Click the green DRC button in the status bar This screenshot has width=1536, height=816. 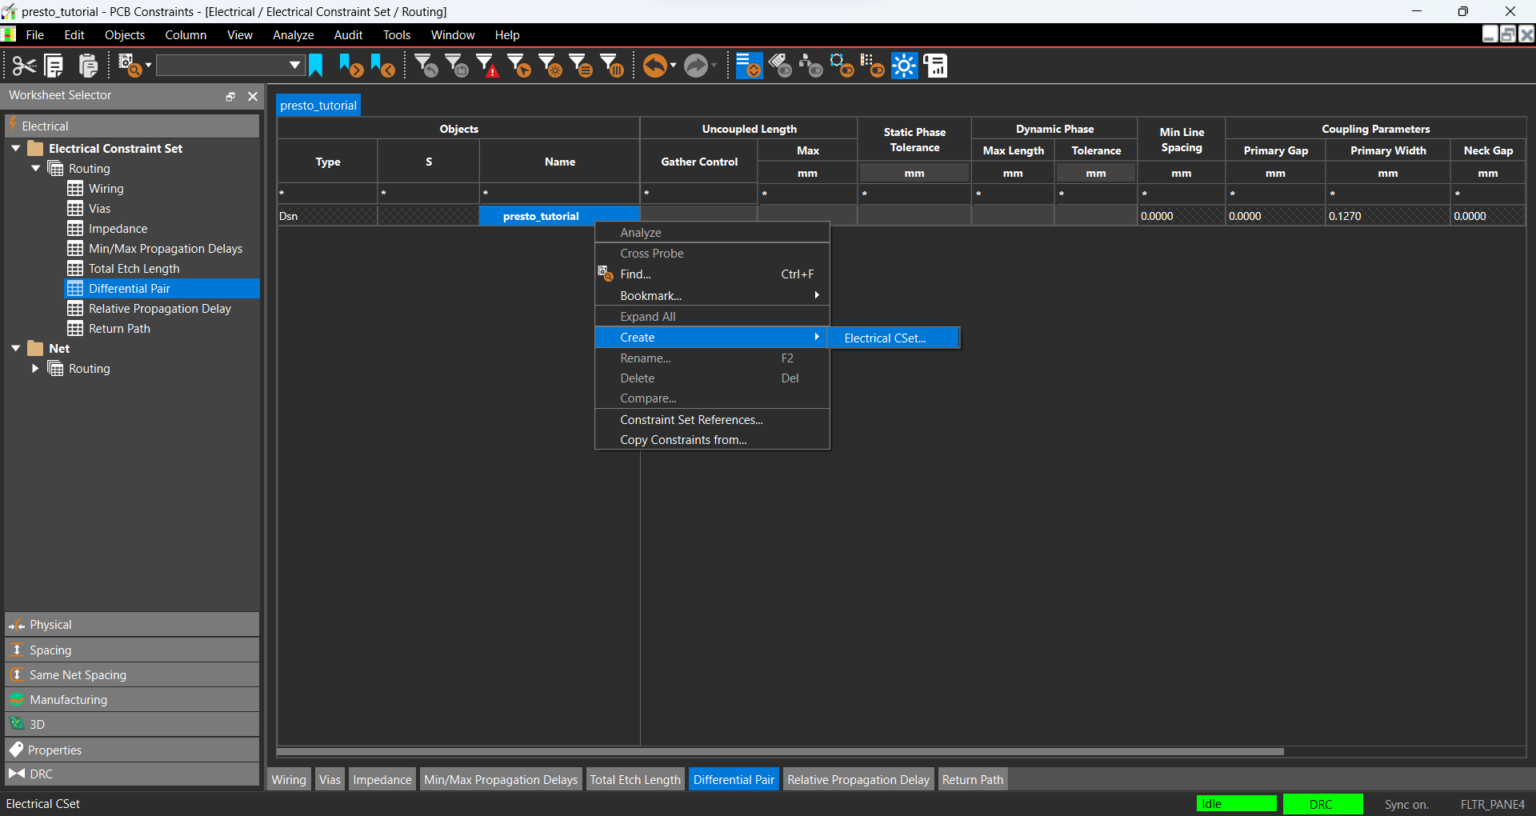tap(1322, 804)
